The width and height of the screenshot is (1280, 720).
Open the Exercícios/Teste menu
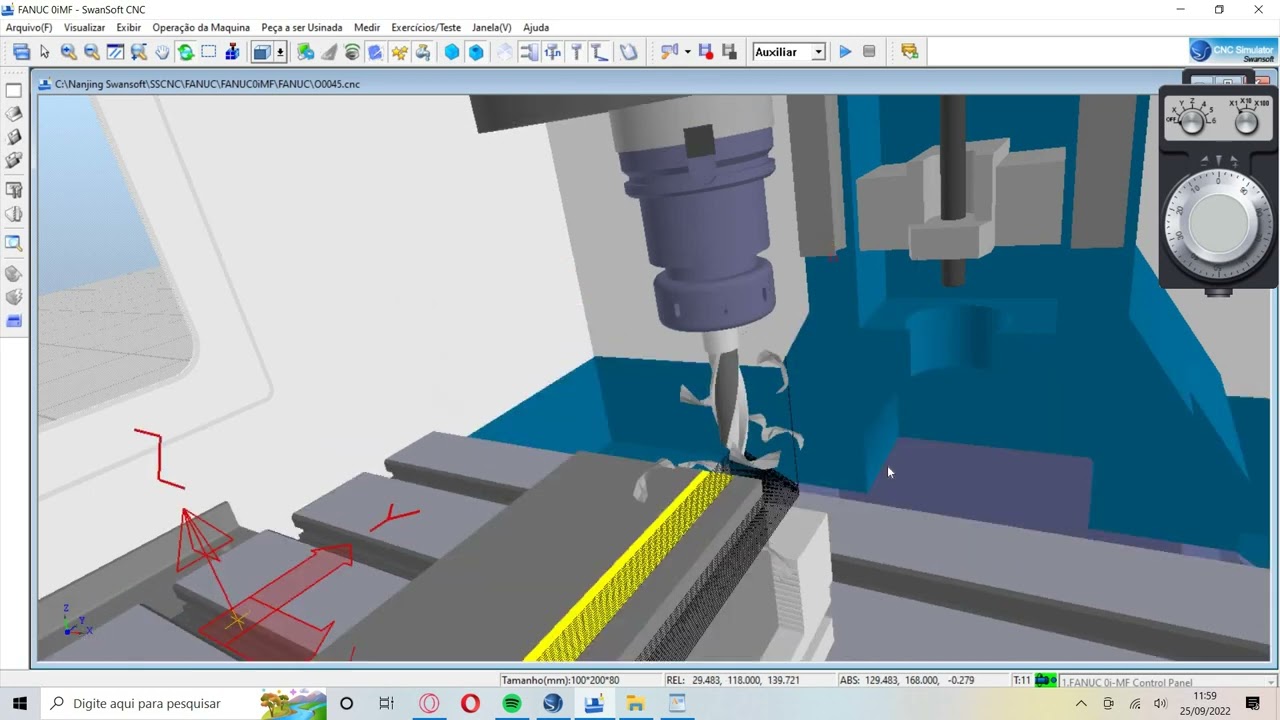[426, 27]
